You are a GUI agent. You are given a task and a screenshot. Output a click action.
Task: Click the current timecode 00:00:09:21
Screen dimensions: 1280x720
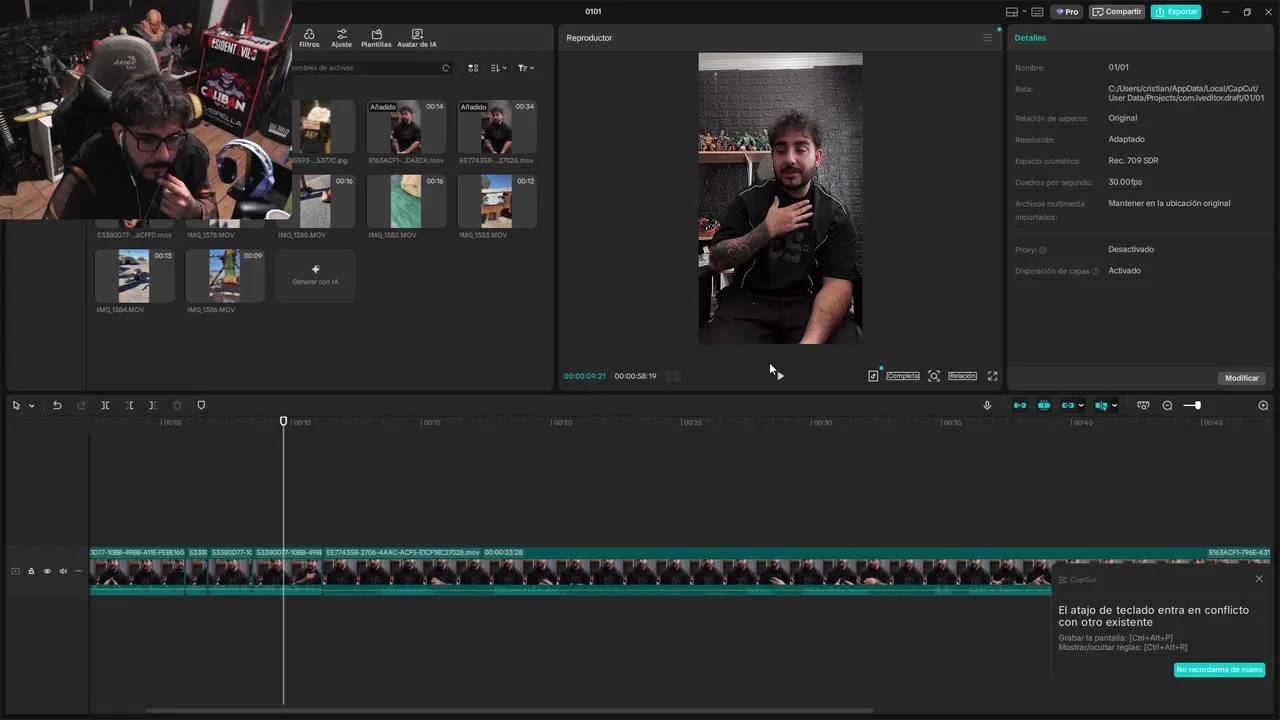[x=585, y=376]
